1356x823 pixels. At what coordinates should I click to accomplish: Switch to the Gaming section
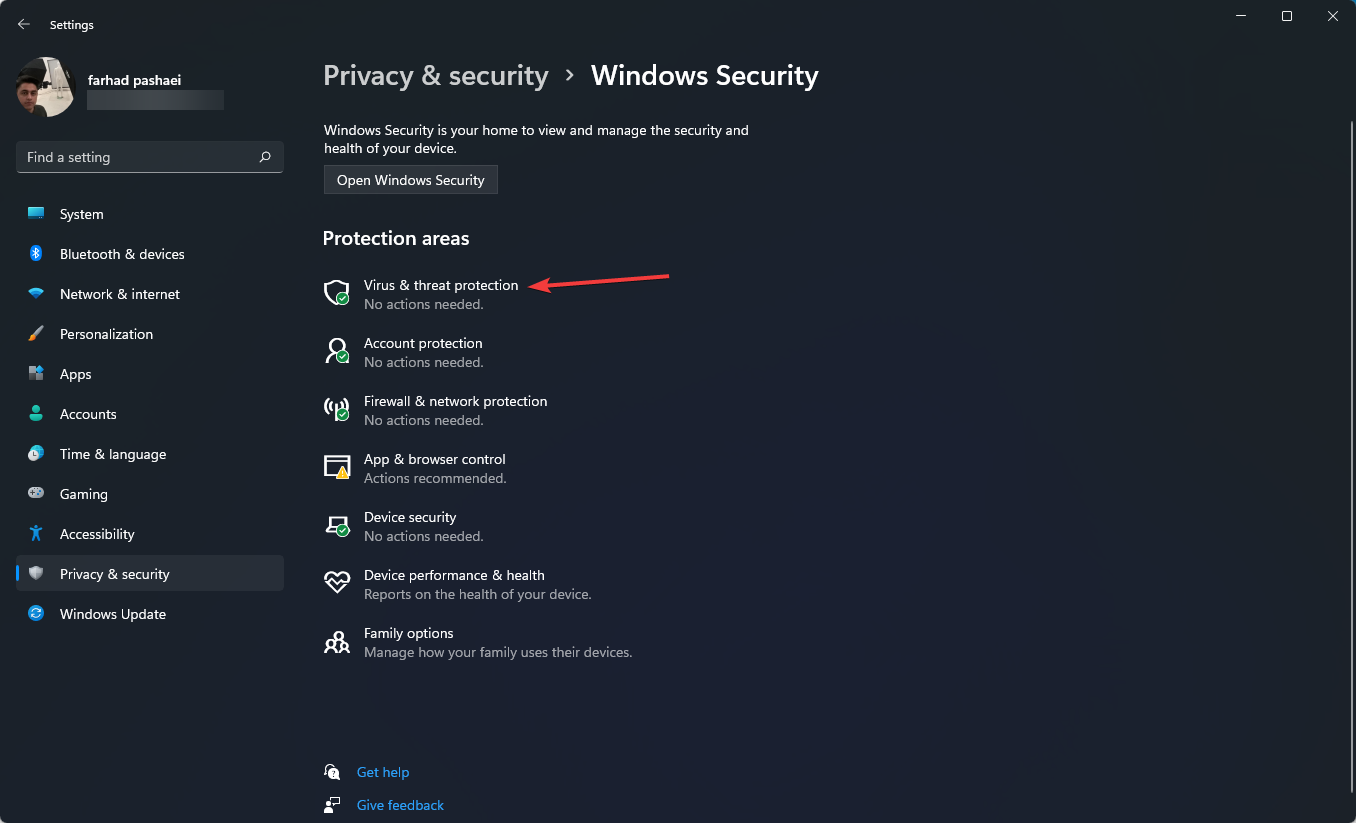coord(83,493)
